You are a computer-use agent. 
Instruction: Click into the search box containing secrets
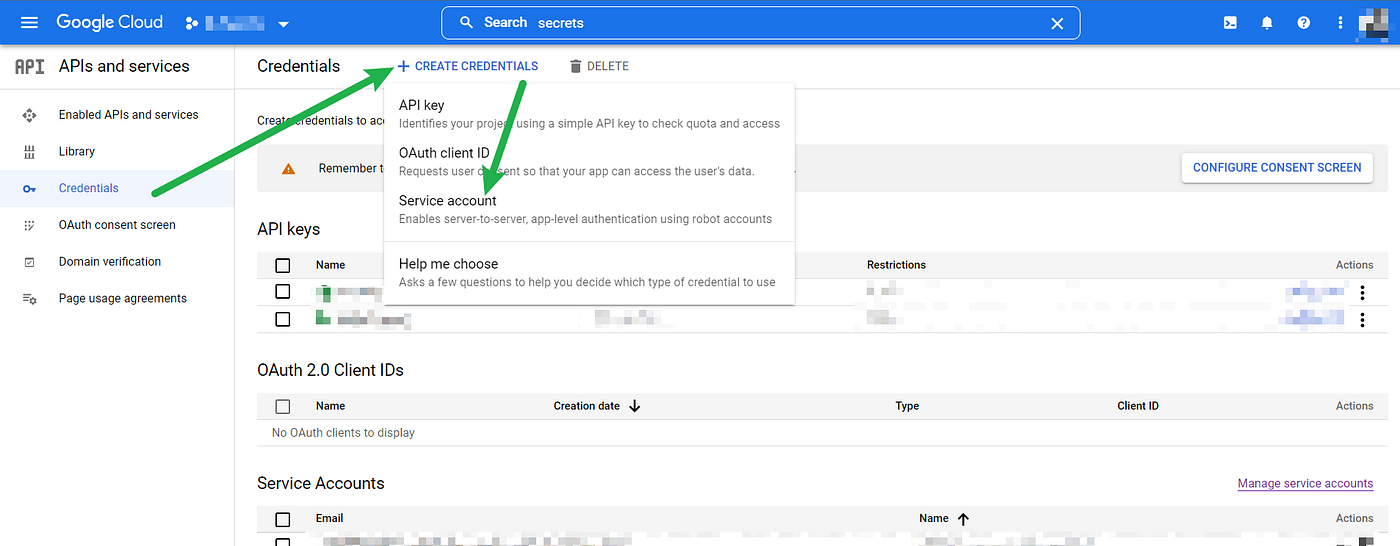click(760, 22)
